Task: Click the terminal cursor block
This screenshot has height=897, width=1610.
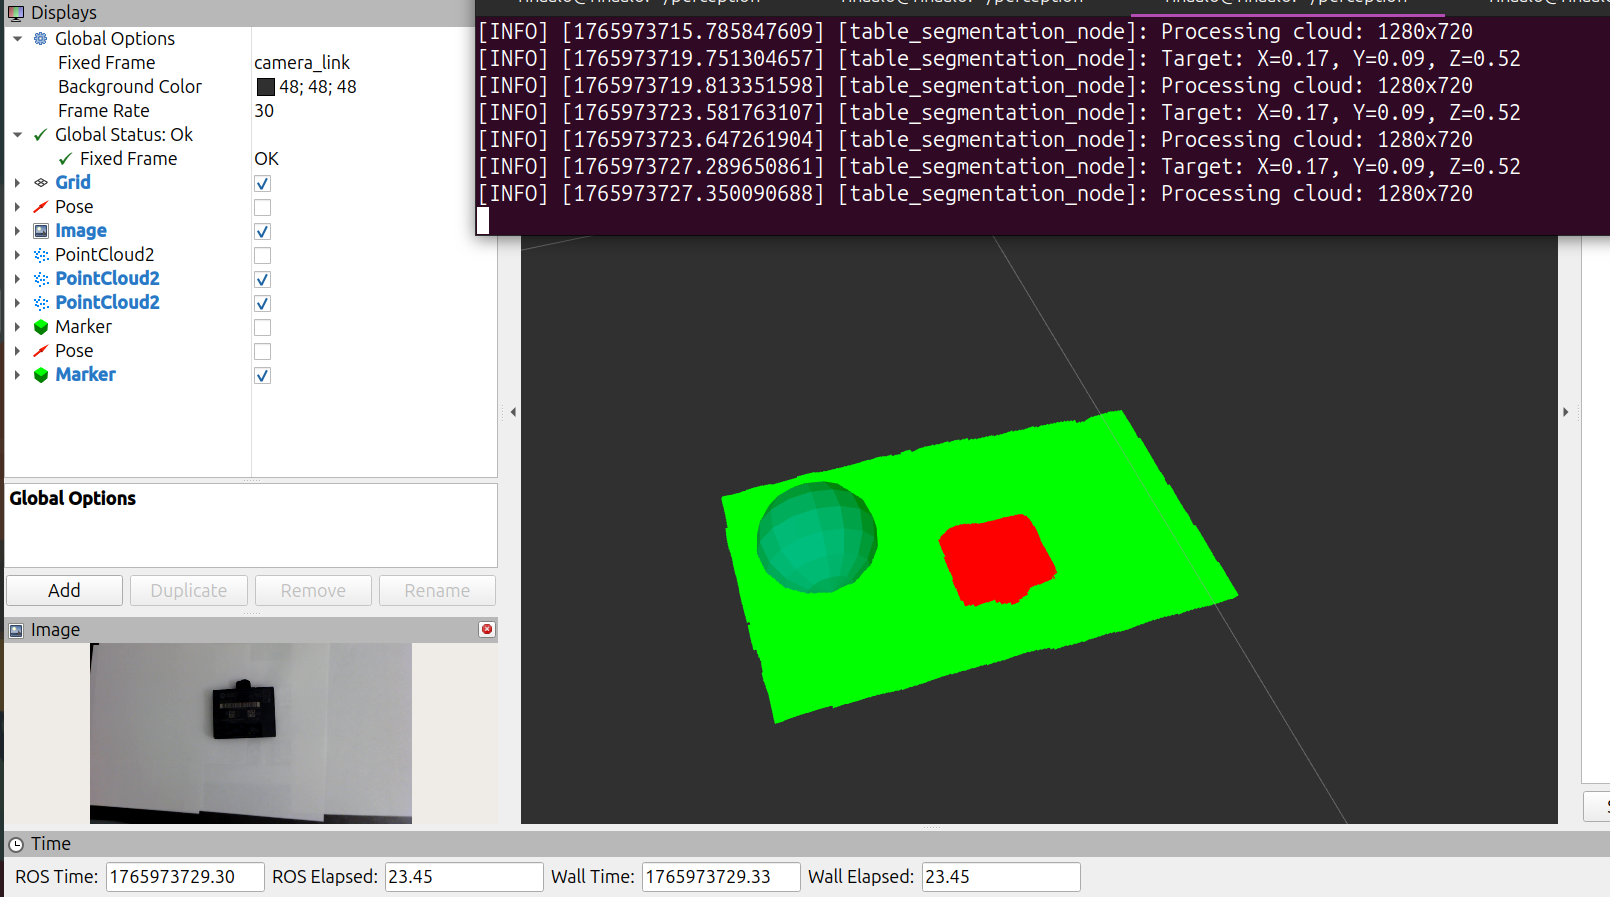Action: click(483, 220)
